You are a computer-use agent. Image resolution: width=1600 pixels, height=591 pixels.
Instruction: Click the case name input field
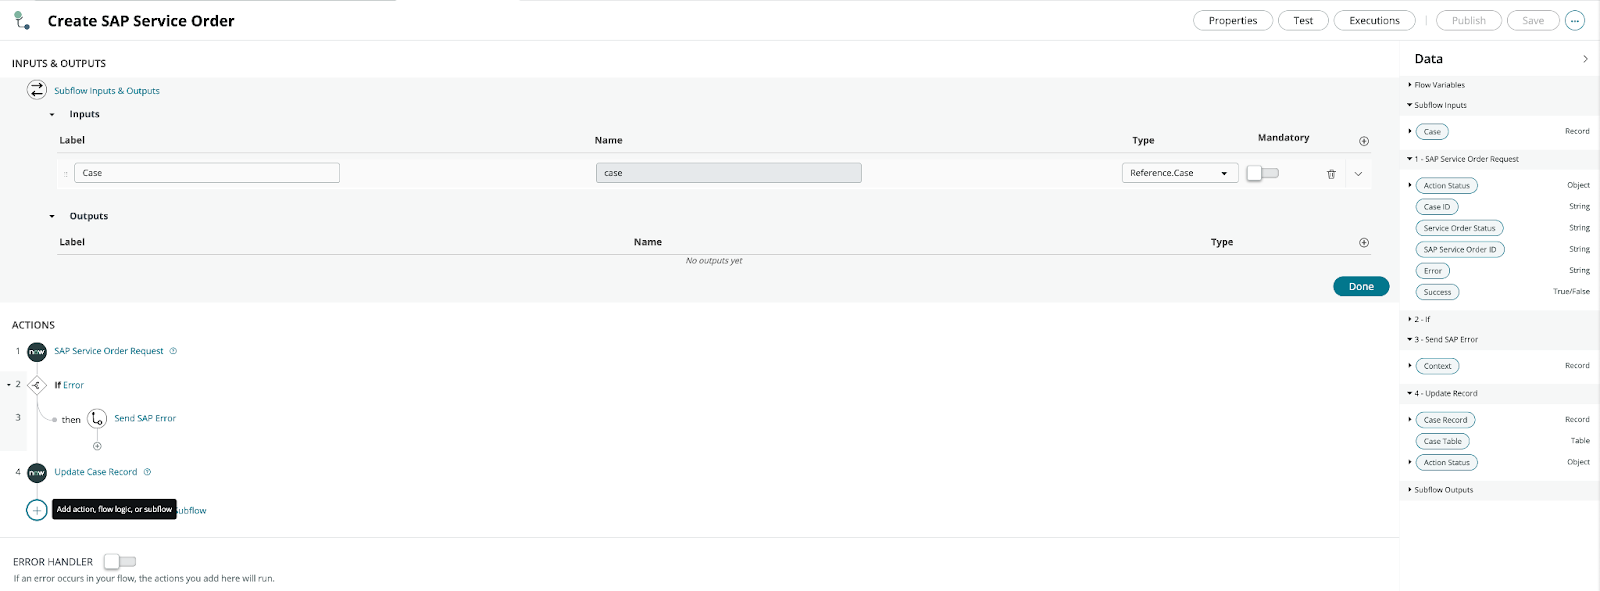[x=729, y=173]
